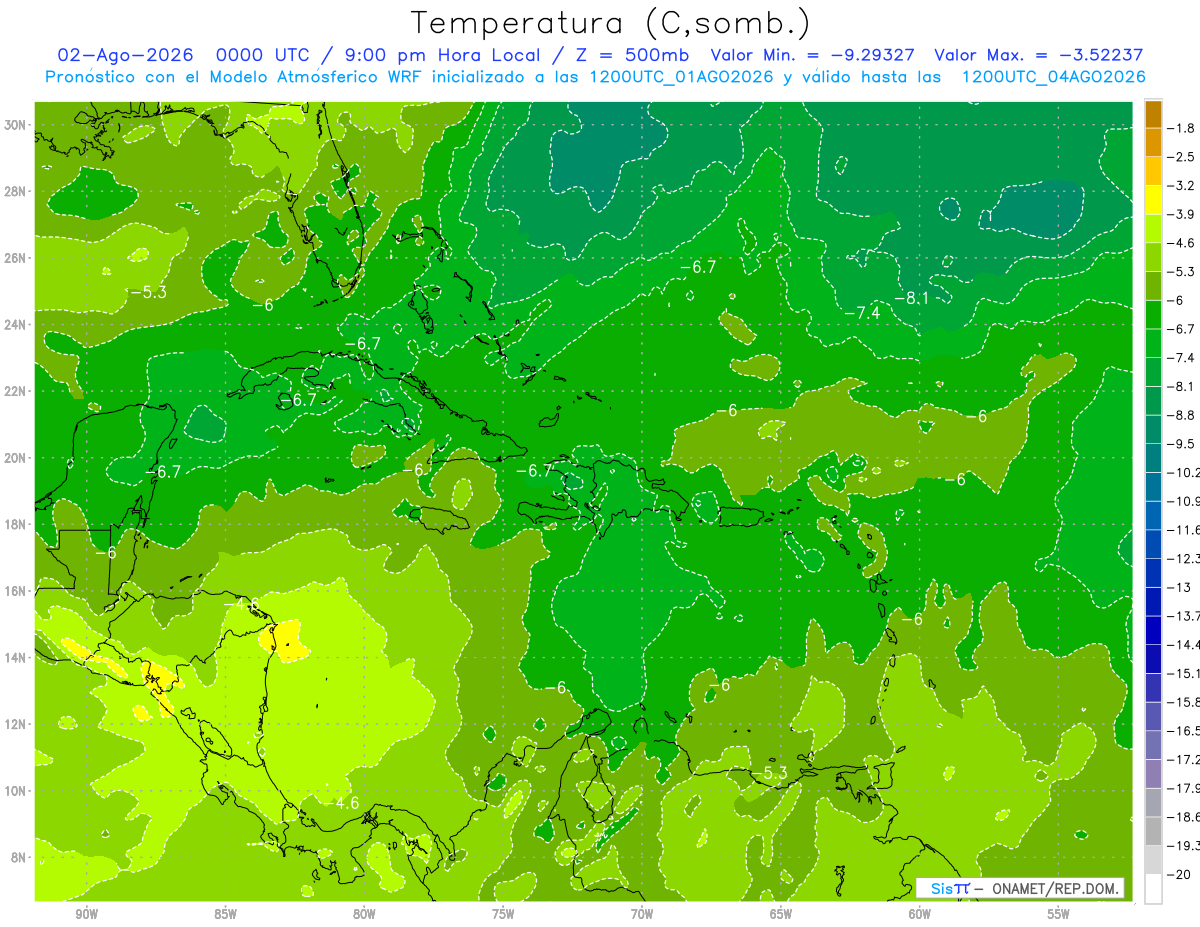Click the '26N' latitude axis label

tap(15, 258)
